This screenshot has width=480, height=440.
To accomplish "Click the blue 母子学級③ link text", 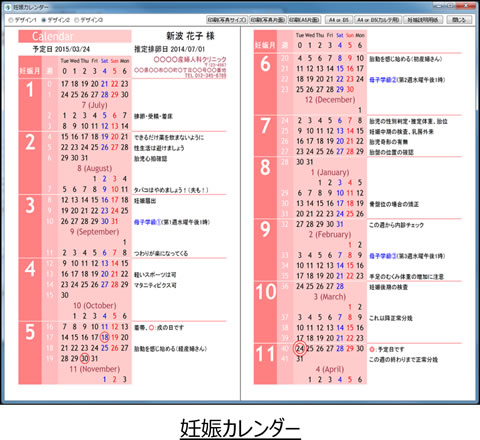I will click(382, 256).
